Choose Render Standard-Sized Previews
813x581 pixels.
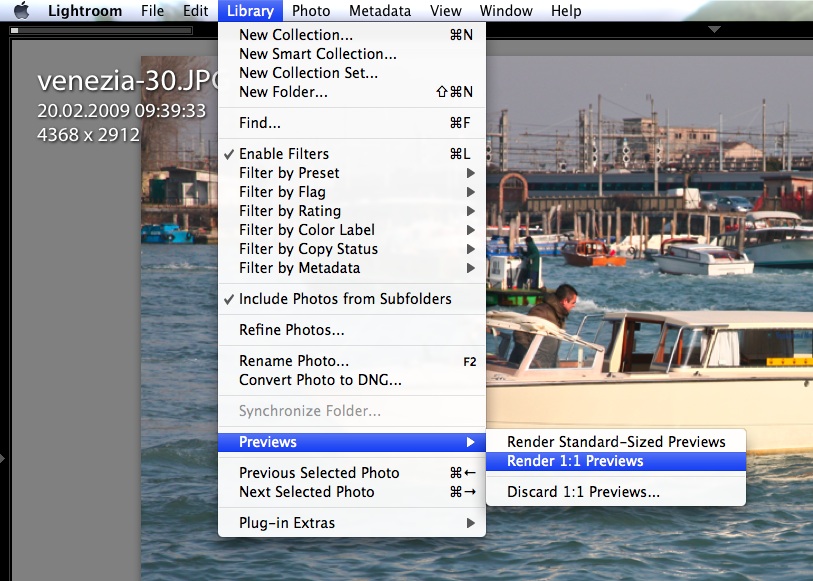pos(616,442)
